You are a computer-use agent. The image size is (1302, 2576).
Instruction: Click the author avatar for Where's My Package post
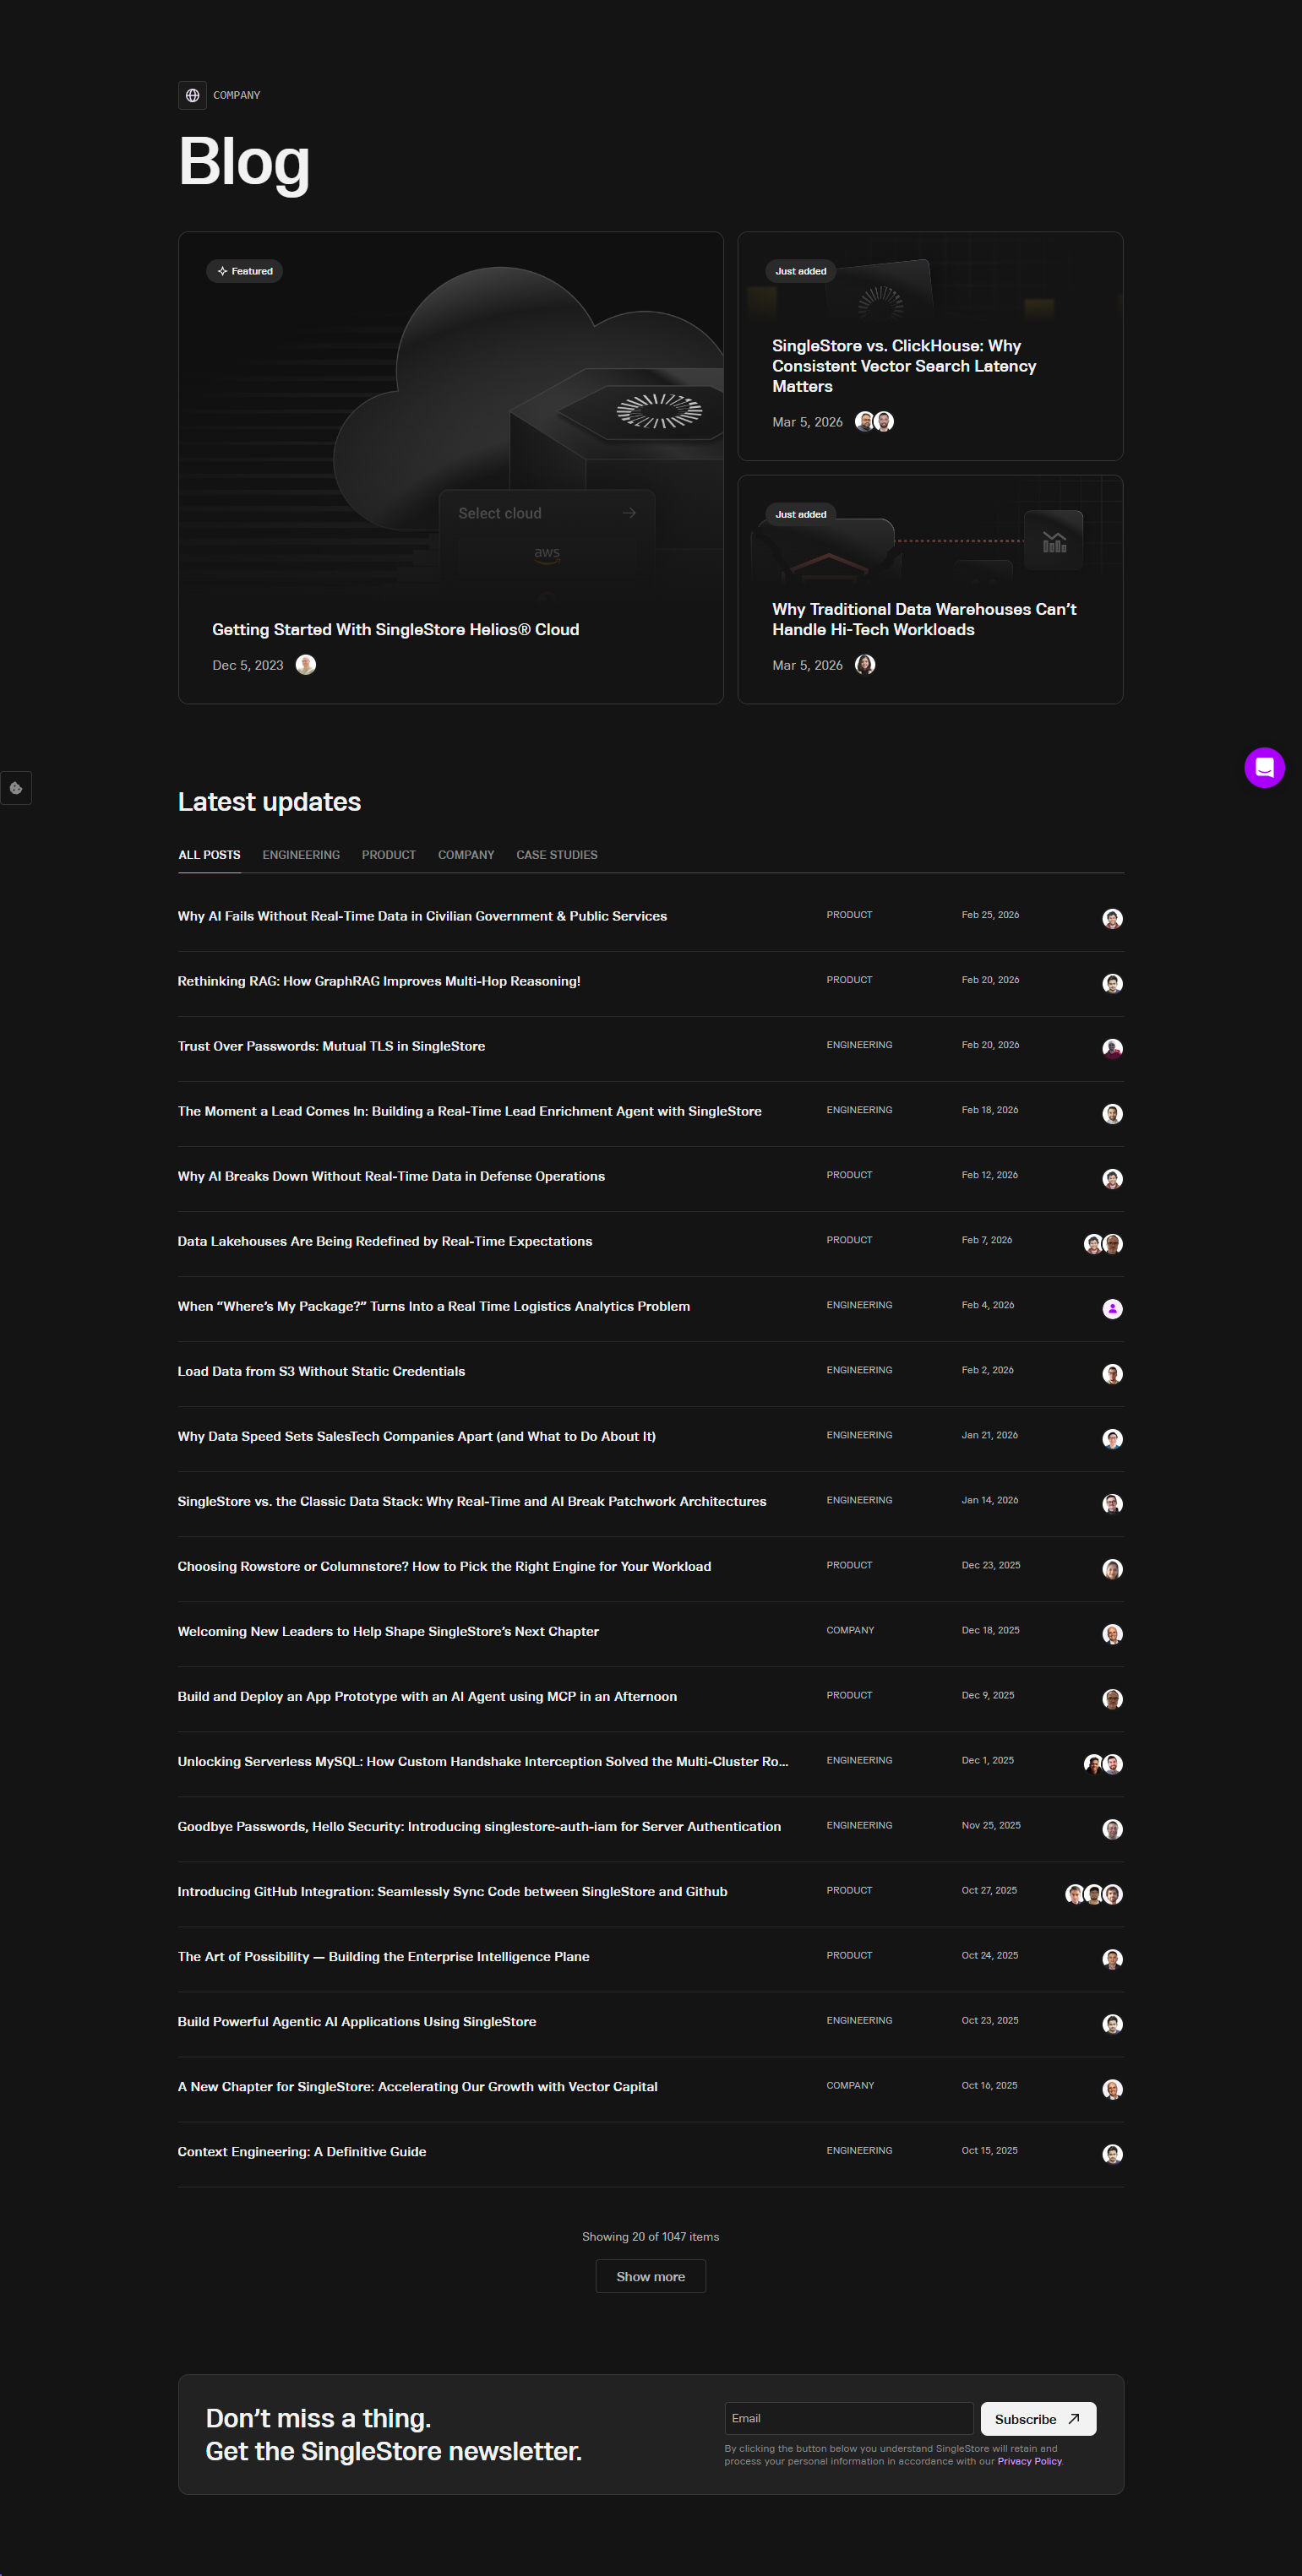[1112, 1308]
